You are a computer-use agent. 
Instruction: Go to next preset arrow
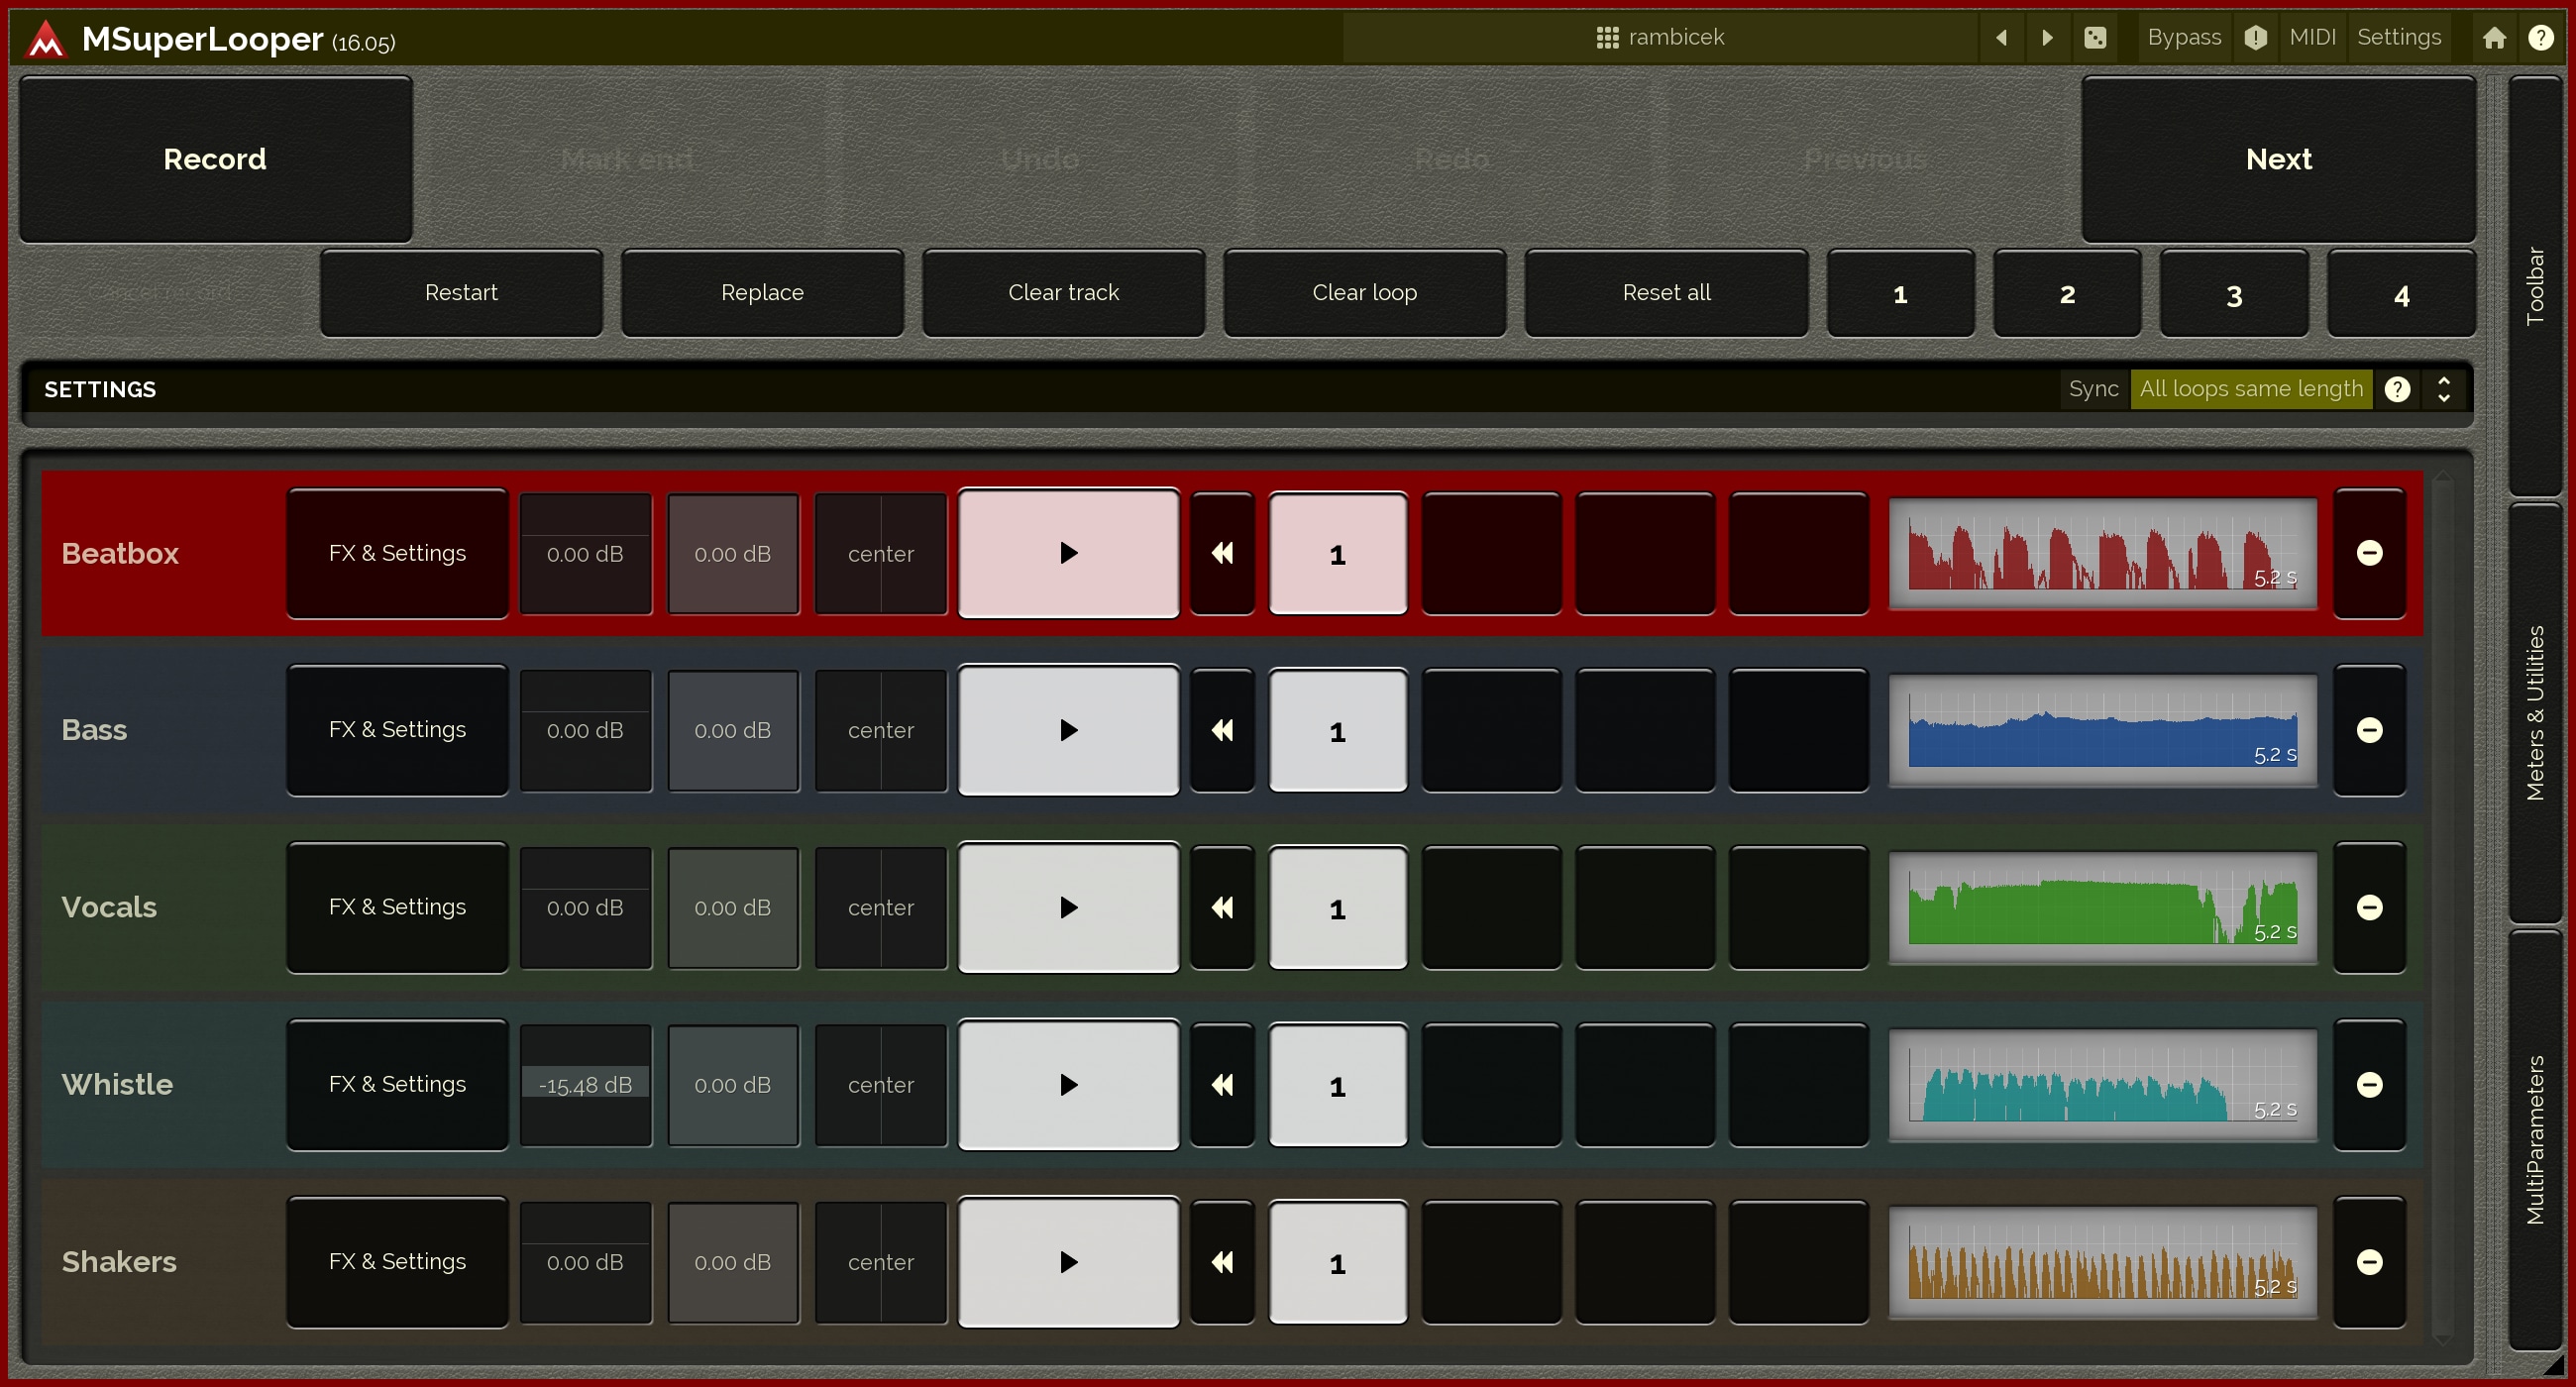click(2047, 37)
